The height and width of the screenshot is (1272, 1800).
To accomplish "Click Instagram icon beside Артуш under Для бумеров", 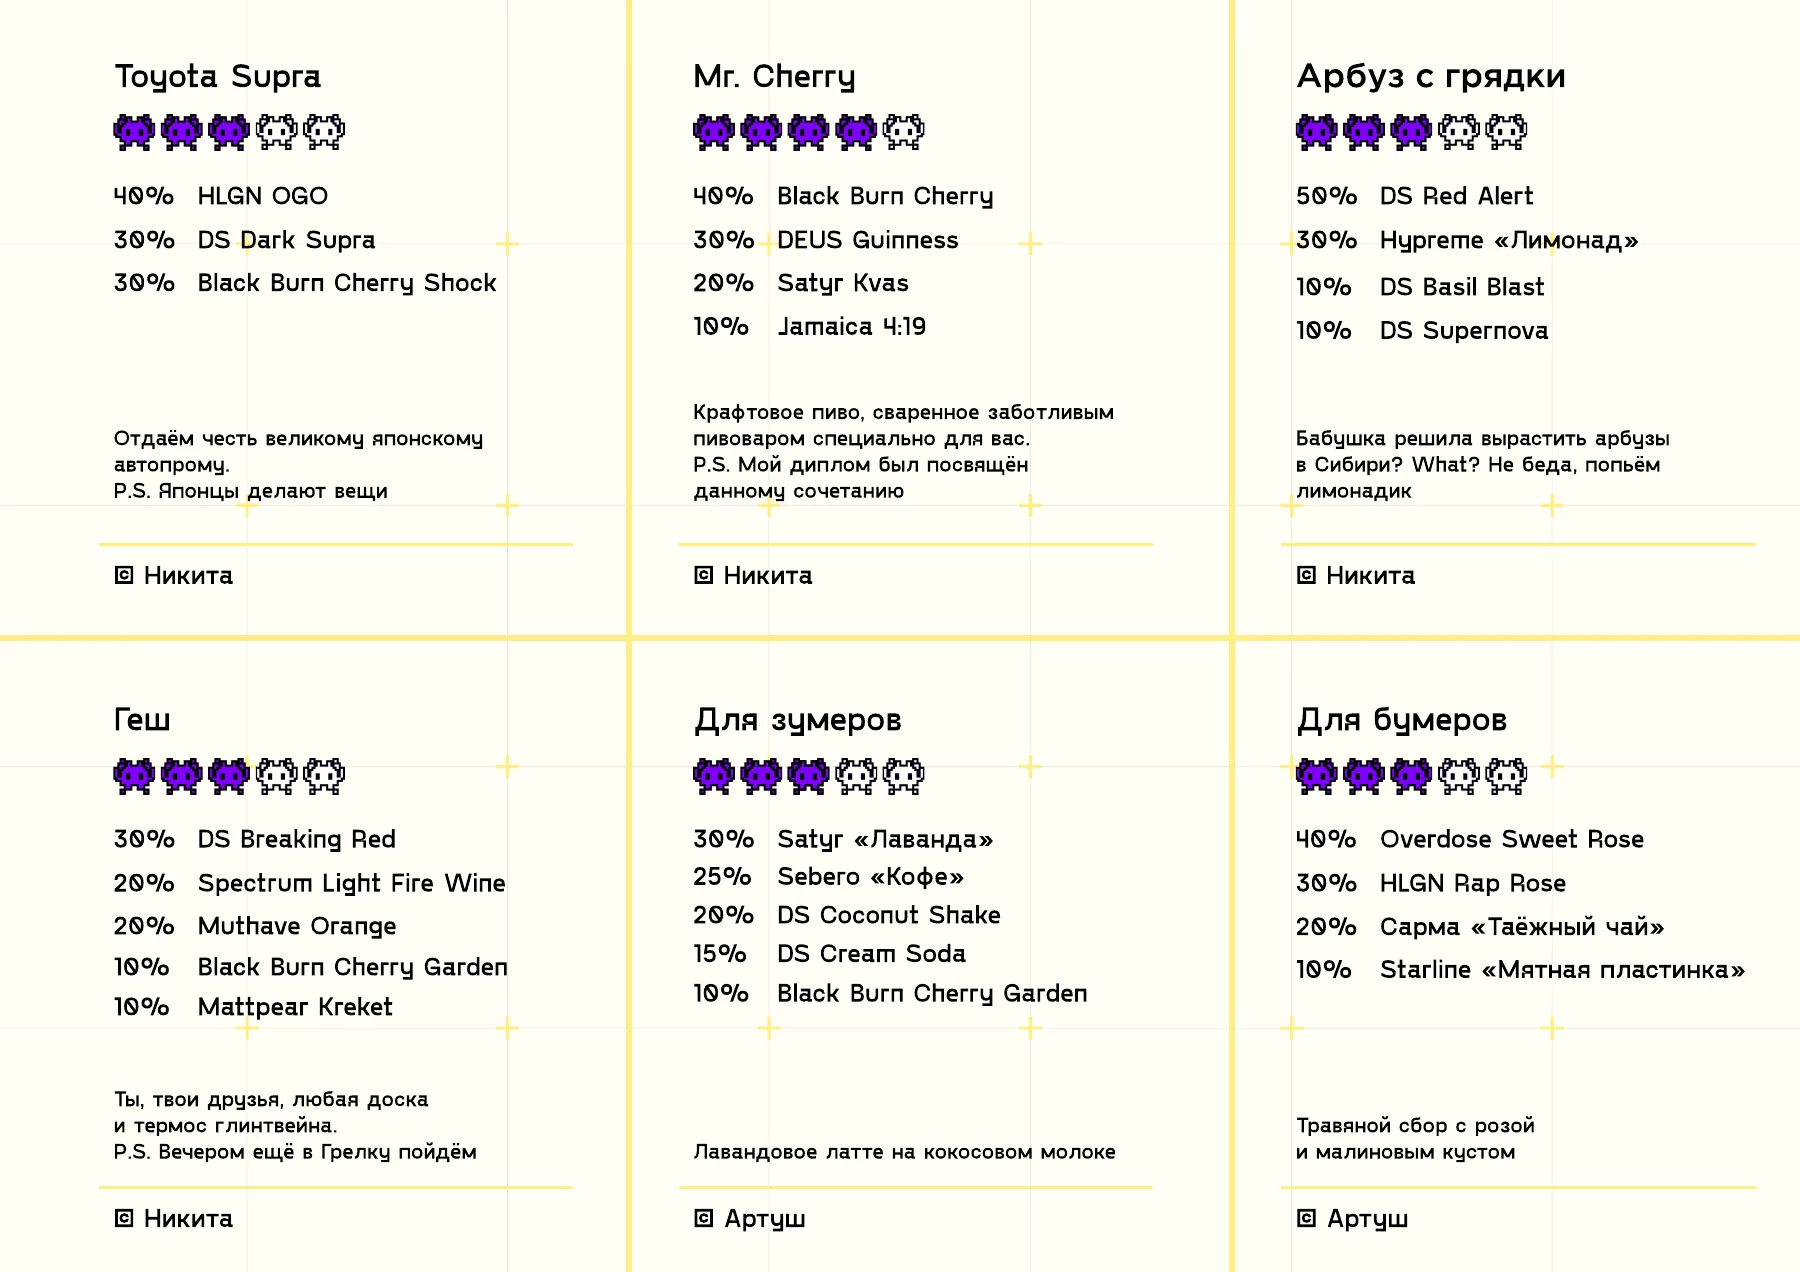I will coord(1306,1218).
